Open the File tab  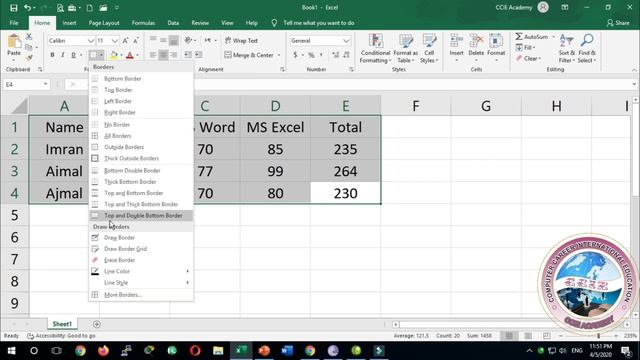(x=14, y=23)
